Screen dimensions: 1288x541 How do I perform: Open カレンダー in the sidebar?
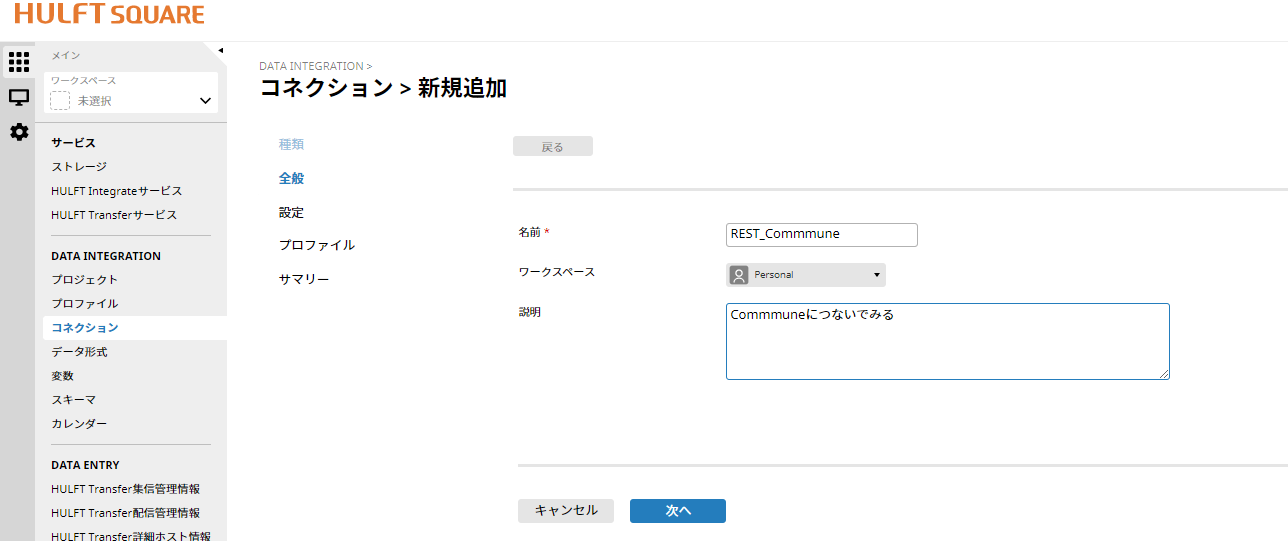(79, 424)
